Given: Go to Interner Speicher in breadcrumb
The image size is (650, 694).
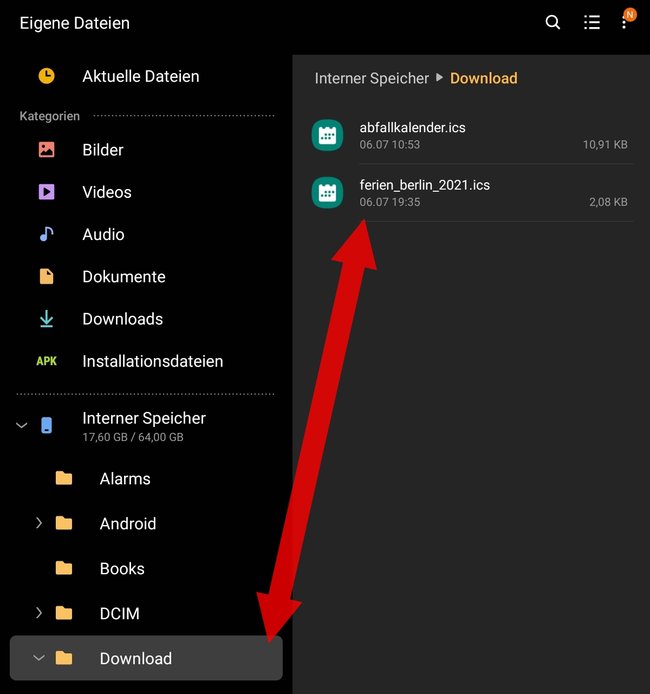Looking at the screenshot, I should [372, 78].
